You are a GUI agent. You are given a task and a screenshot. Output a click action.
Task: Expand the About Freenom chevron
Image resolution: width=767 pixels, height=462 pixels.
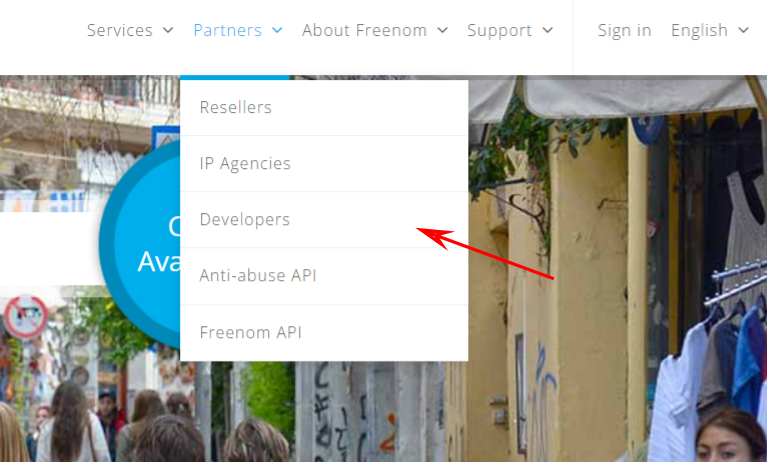(442, 30)
